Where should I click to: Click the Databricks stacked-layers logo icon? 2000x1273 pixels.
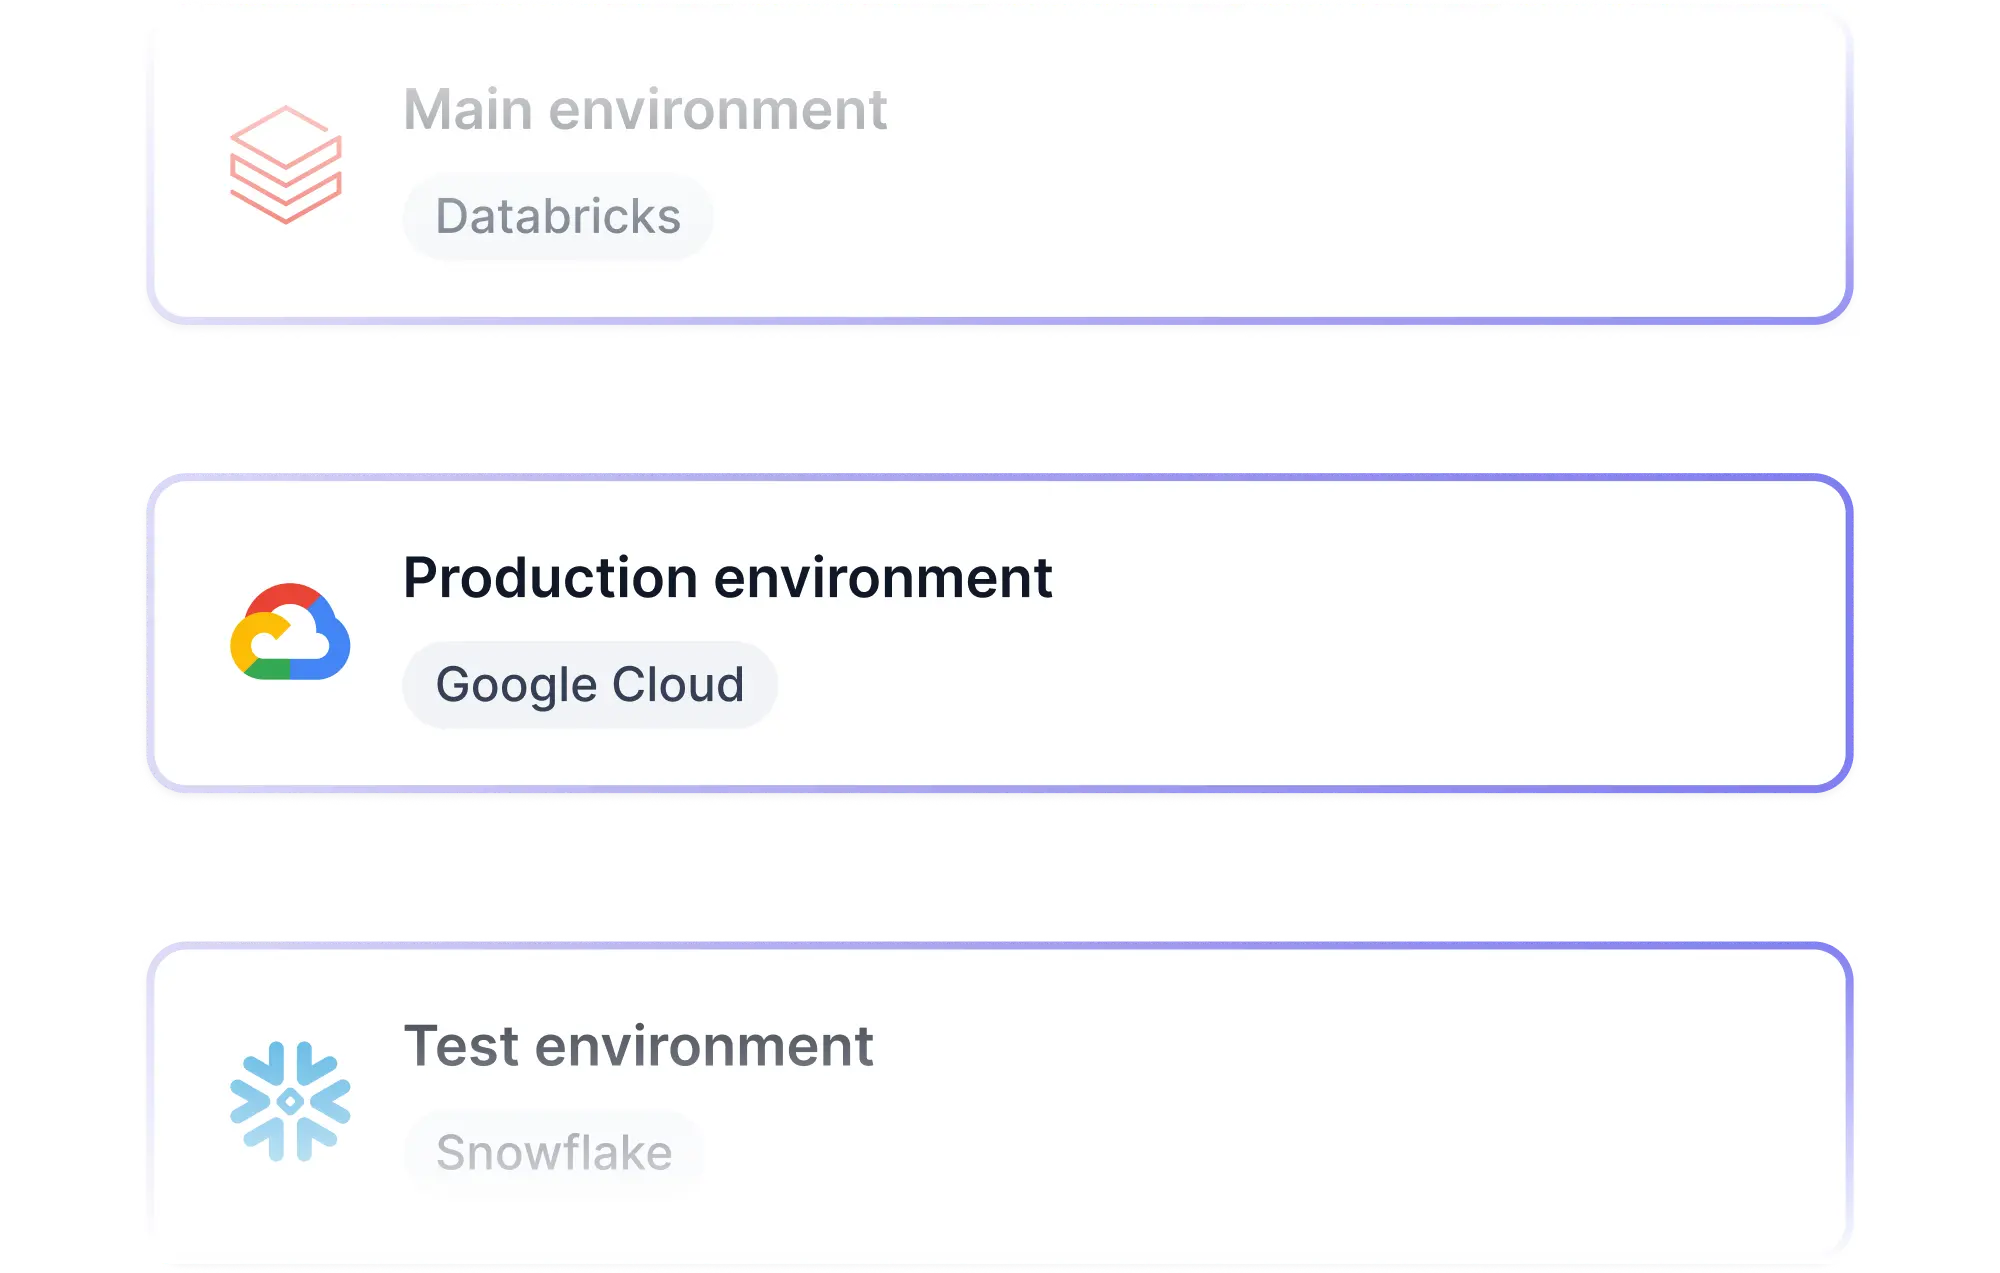[286, 165]
